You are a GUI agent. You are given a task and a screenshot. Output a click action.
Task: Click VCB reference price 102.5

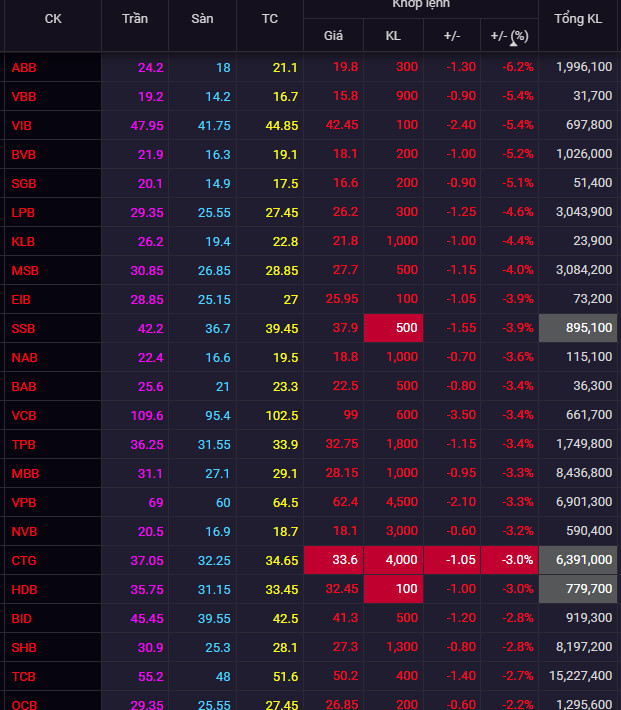[282, 416]
